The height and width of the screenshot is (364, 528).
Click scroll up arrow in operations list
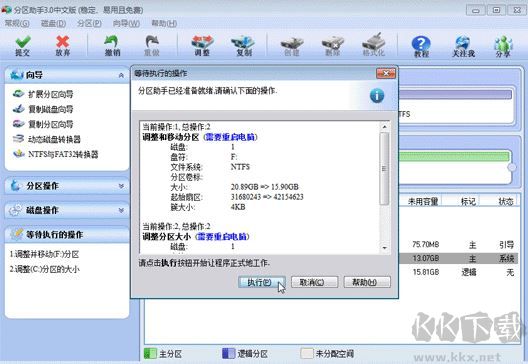coord(384,127)
